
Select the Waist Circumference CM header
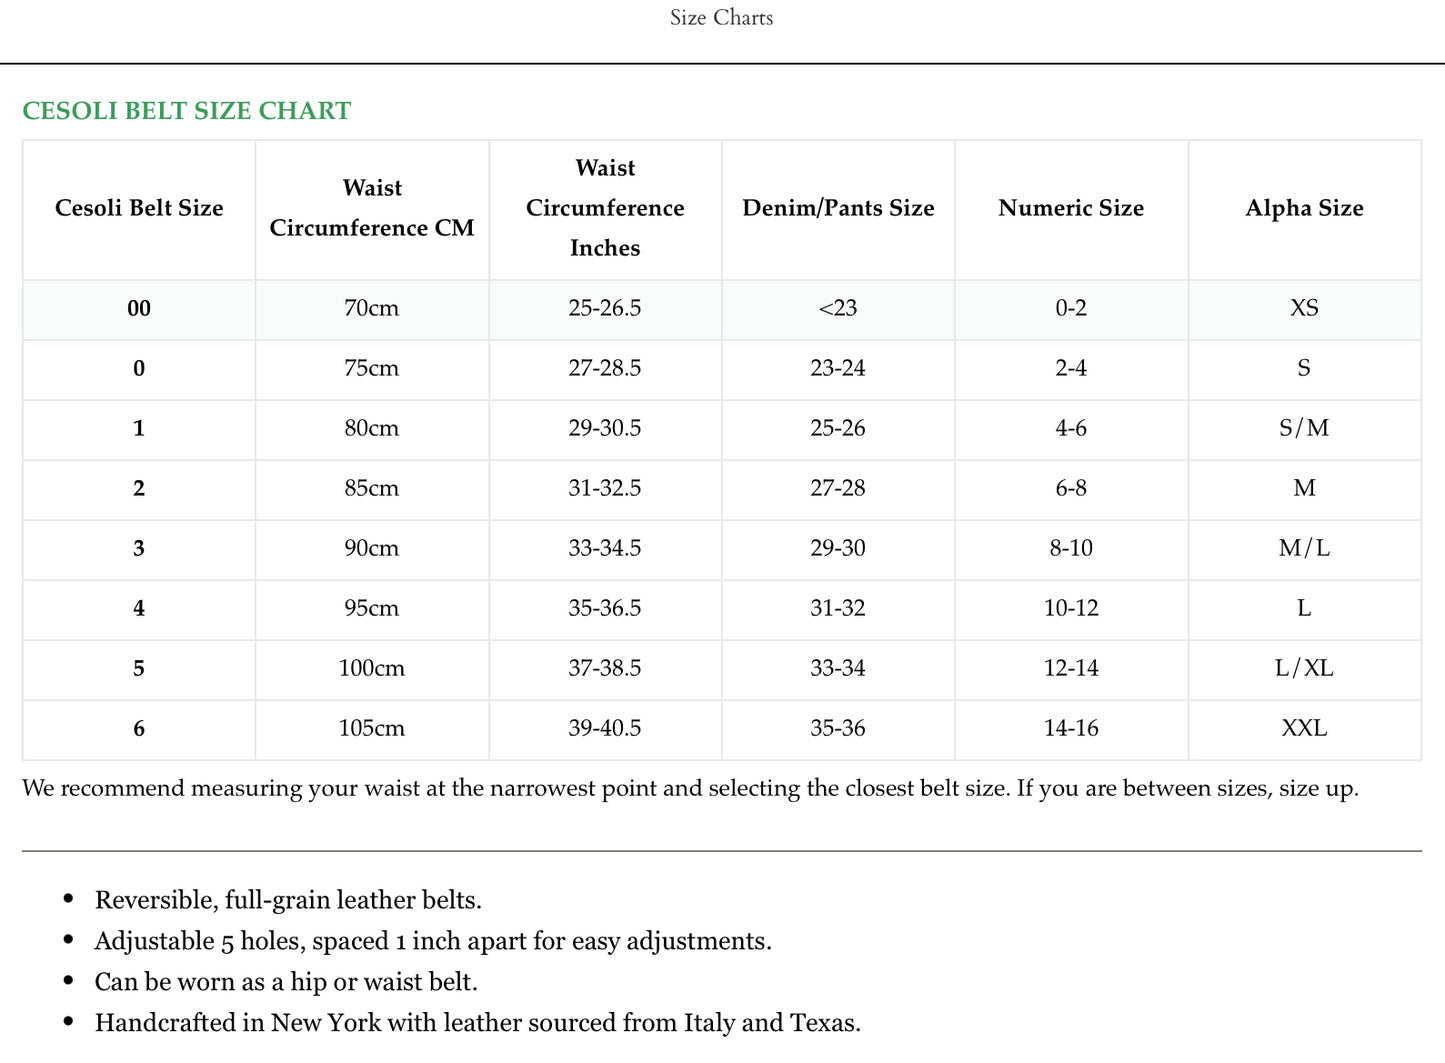tap(372, 208)
